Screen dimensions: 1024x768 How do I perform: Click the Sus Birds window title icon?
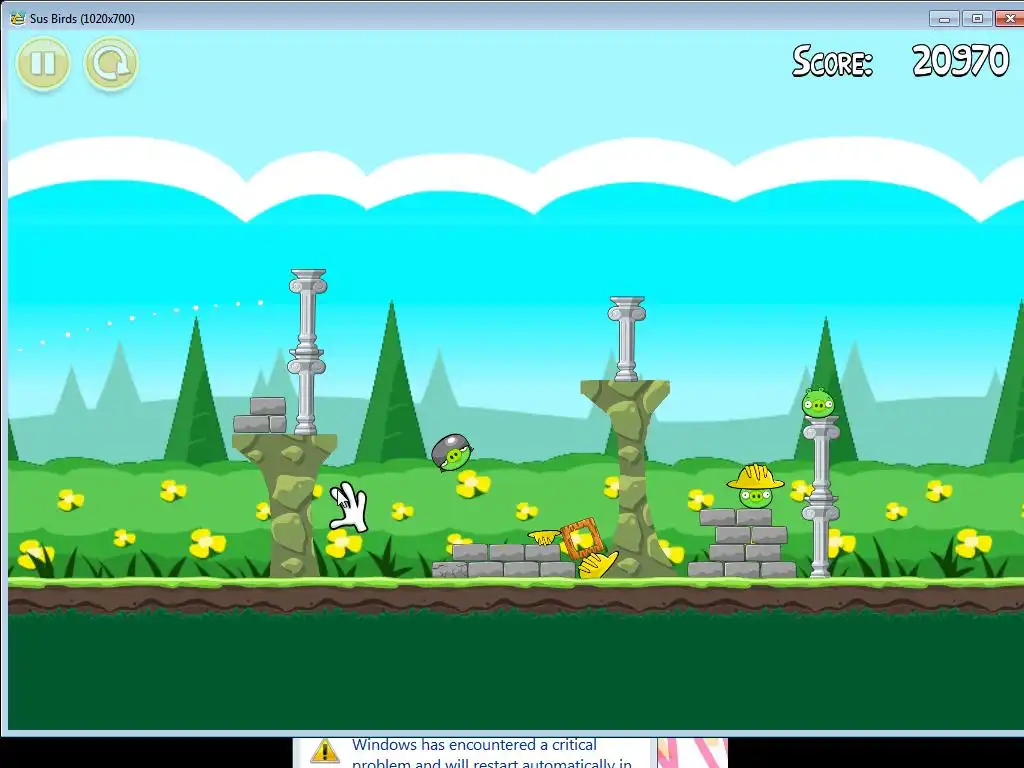pos(17,18)
